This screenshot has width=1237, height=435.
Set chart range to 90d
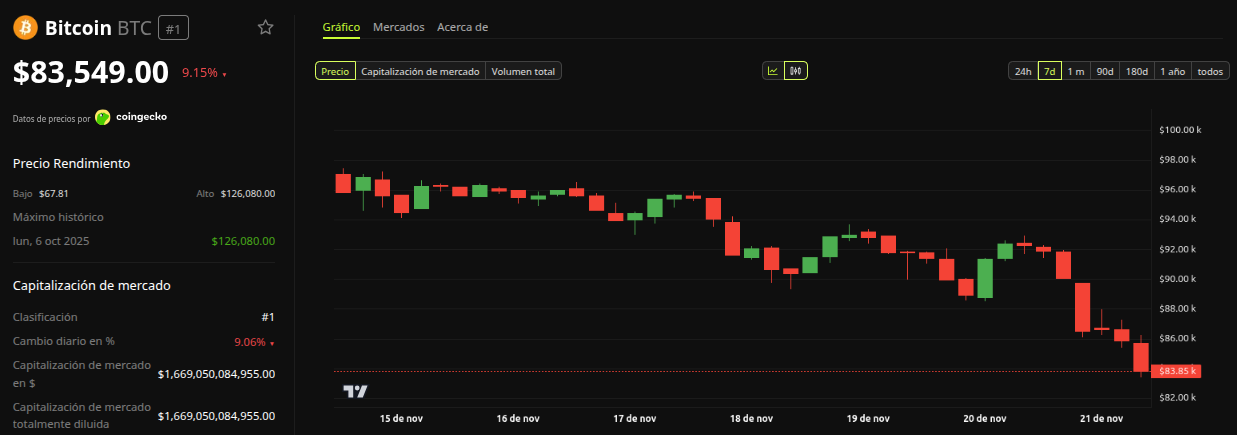[x=1105, y=71]
